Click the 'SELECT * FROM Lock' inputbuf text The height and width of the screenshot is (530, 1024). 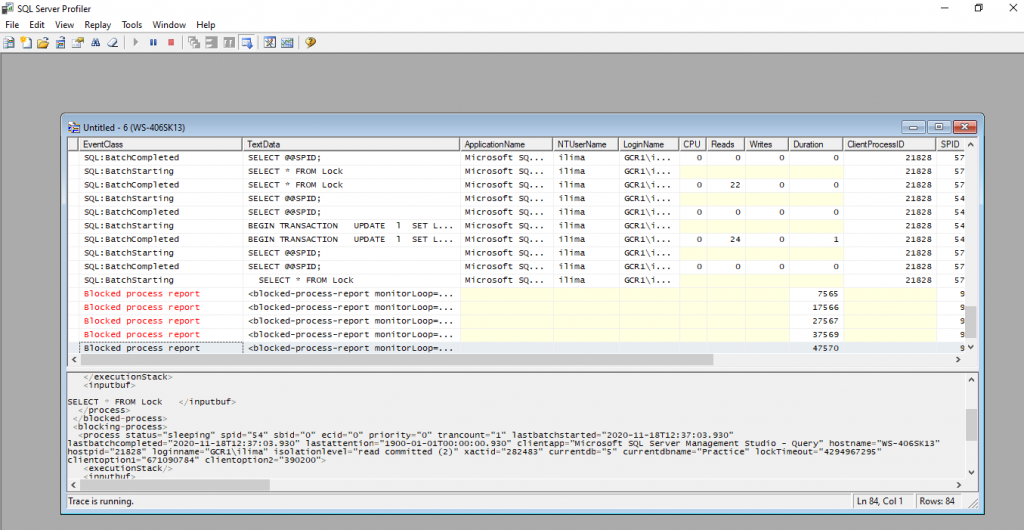(115, 401)
